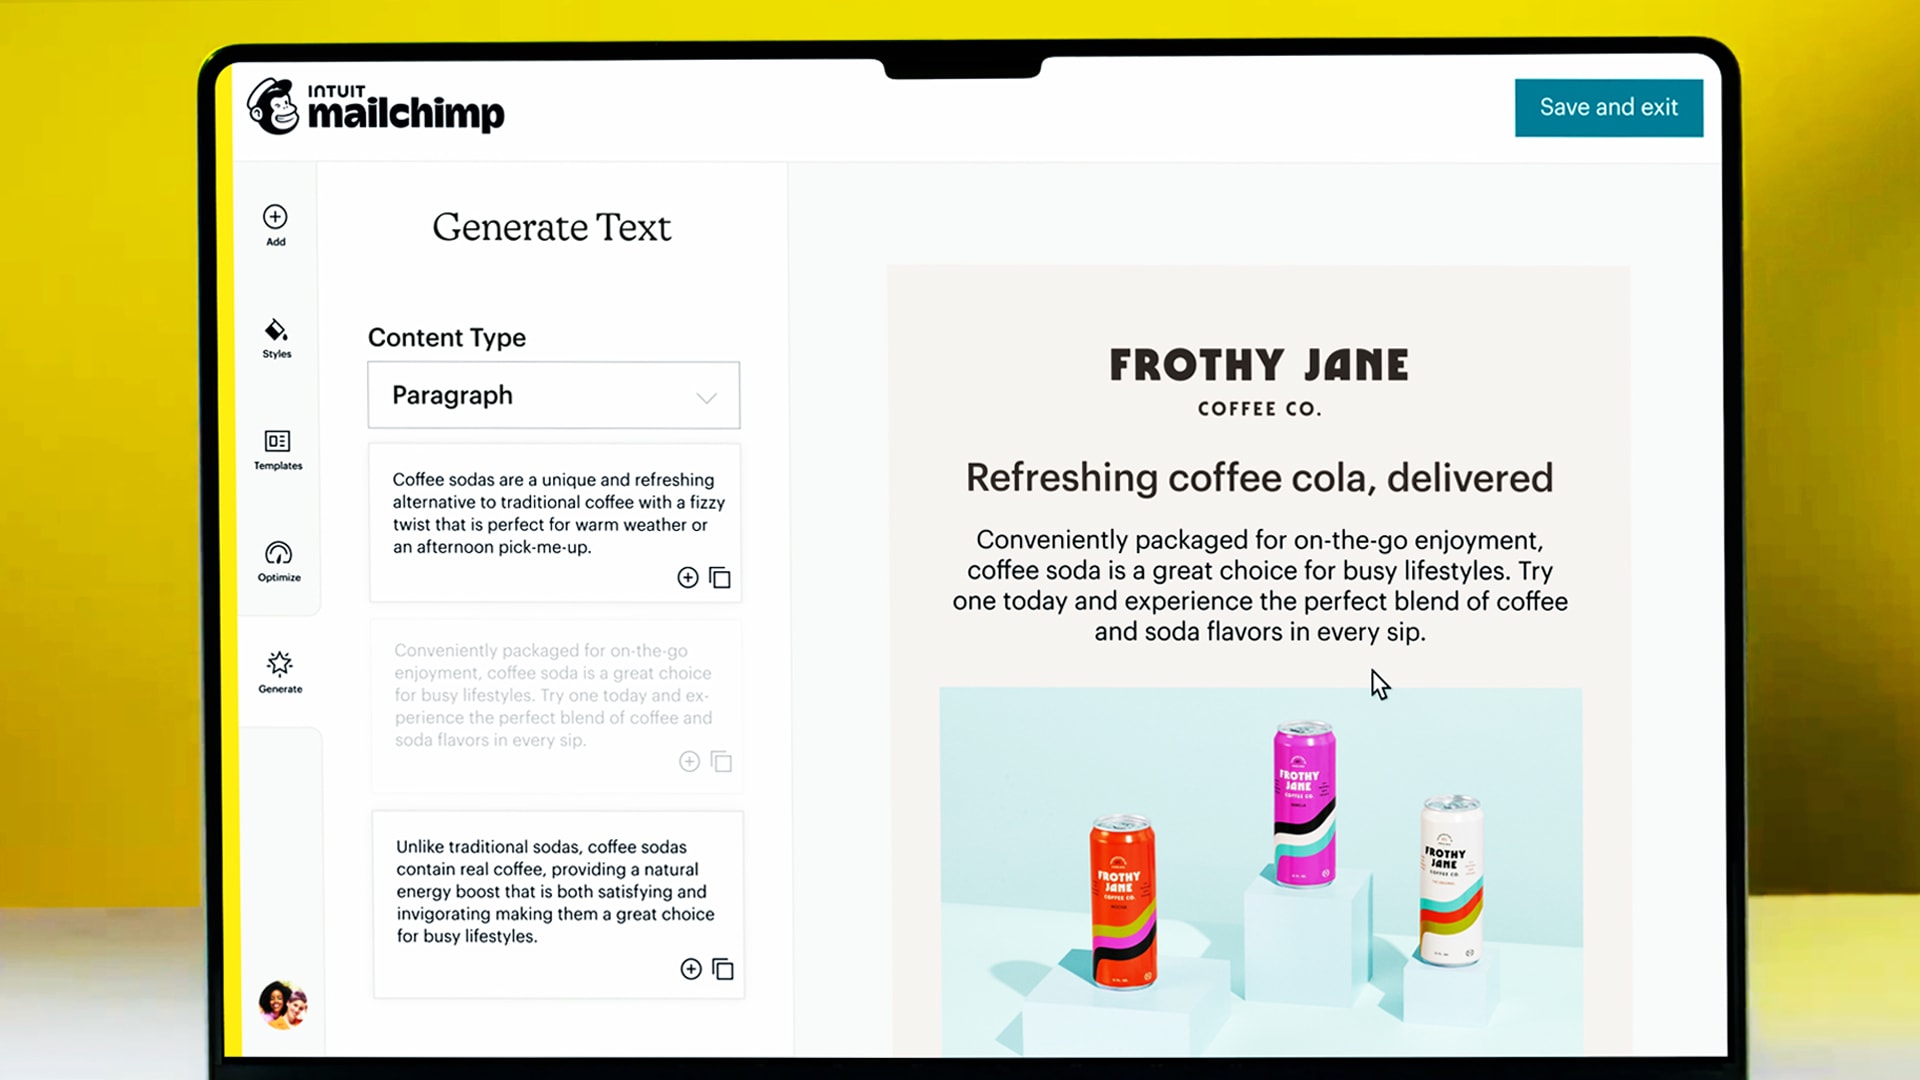The width and height of the screenshot is (1920, 1080).
Task: Select the user profile avatar icon
Action: pyautogui.click(x=281, y=1002)
